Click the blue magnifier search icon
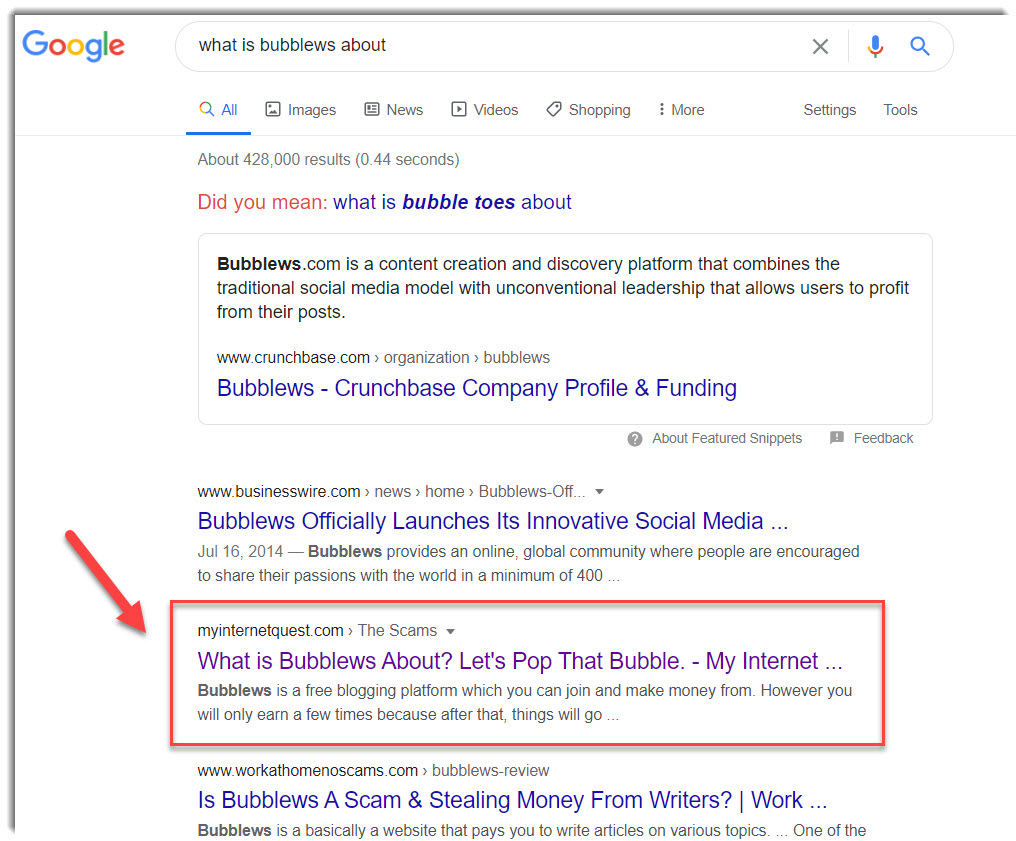Image resolution: width=1016 pixels, height=841 pixels. pyautogui.click(x=920, y=46)
